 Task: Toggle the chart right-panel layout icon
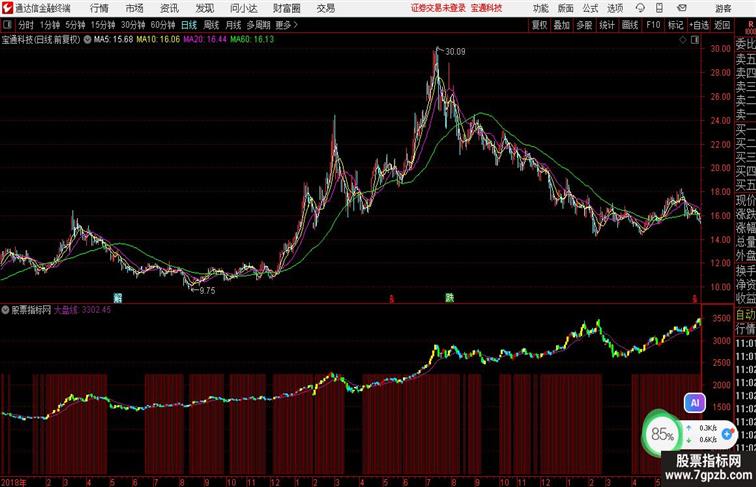(695, 40)
